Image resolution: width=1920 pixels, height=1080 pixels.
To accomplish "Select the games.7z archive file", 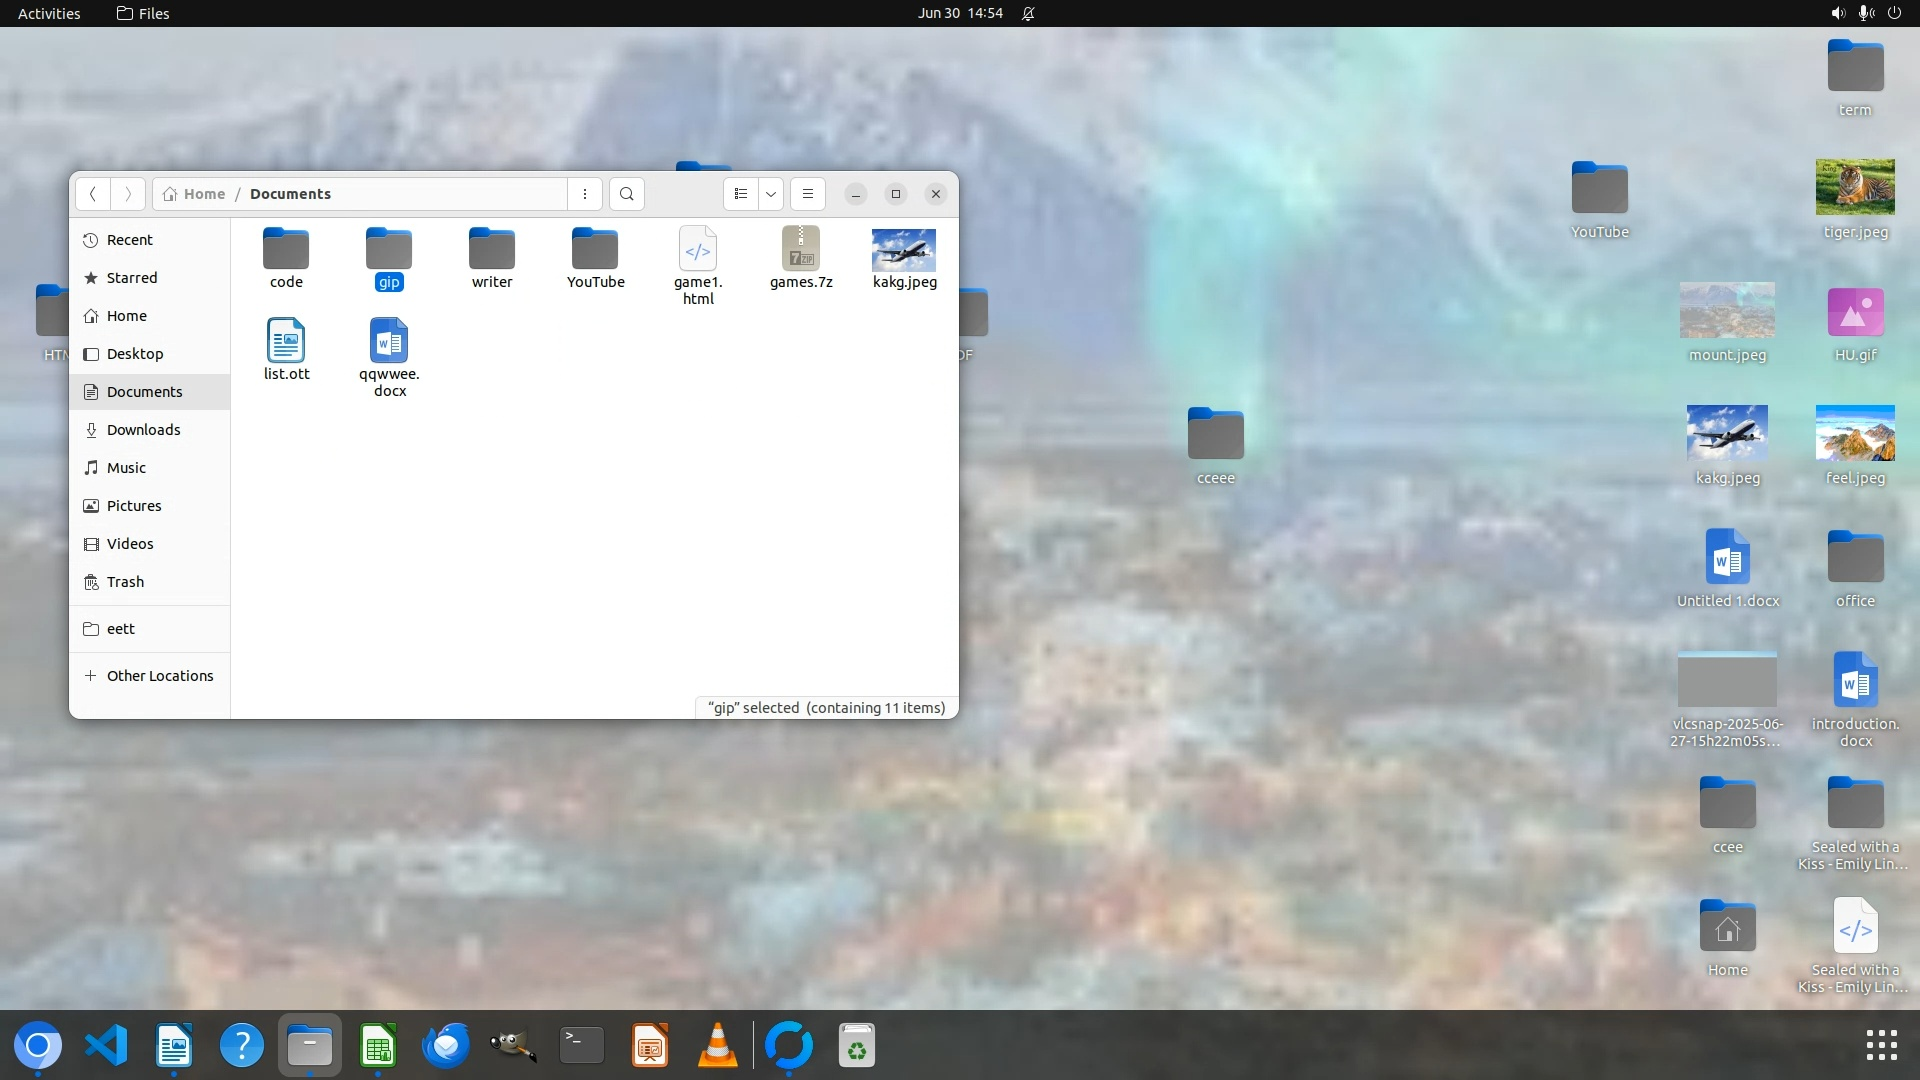I will pos(801,250).
